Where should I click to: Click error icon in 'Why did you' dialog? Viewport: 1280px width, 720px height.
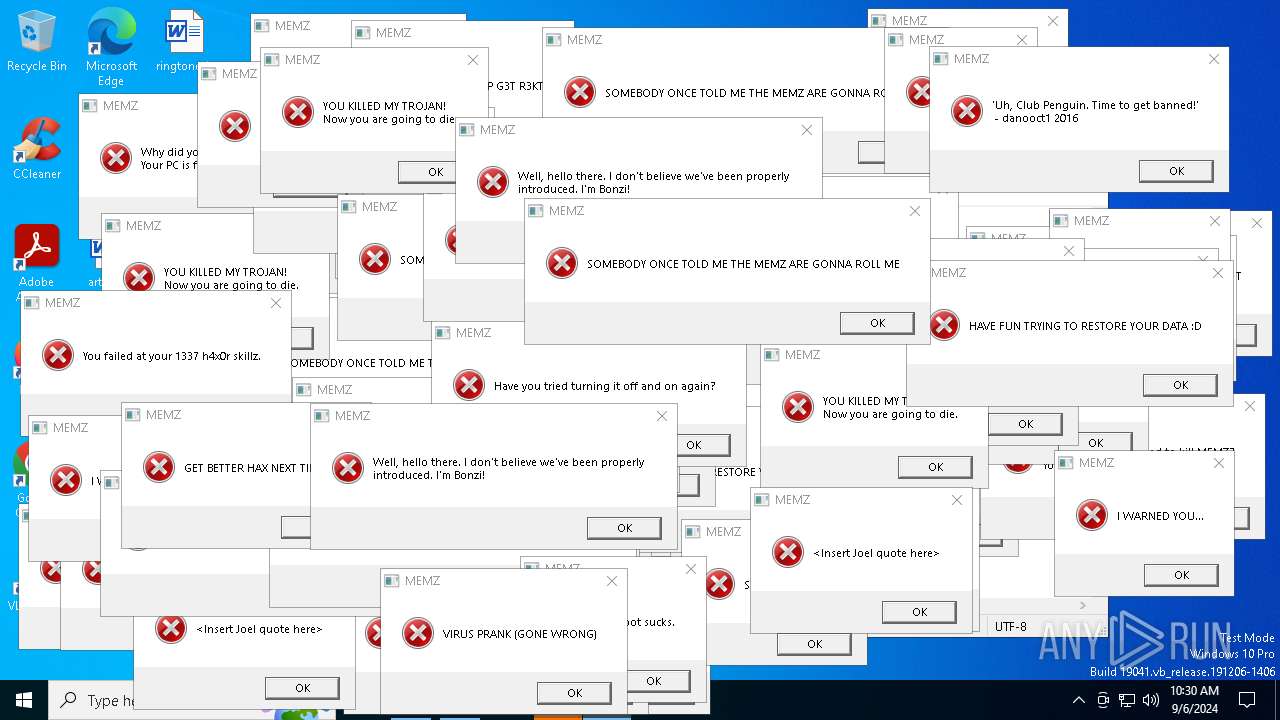click(x=116, y=158)
